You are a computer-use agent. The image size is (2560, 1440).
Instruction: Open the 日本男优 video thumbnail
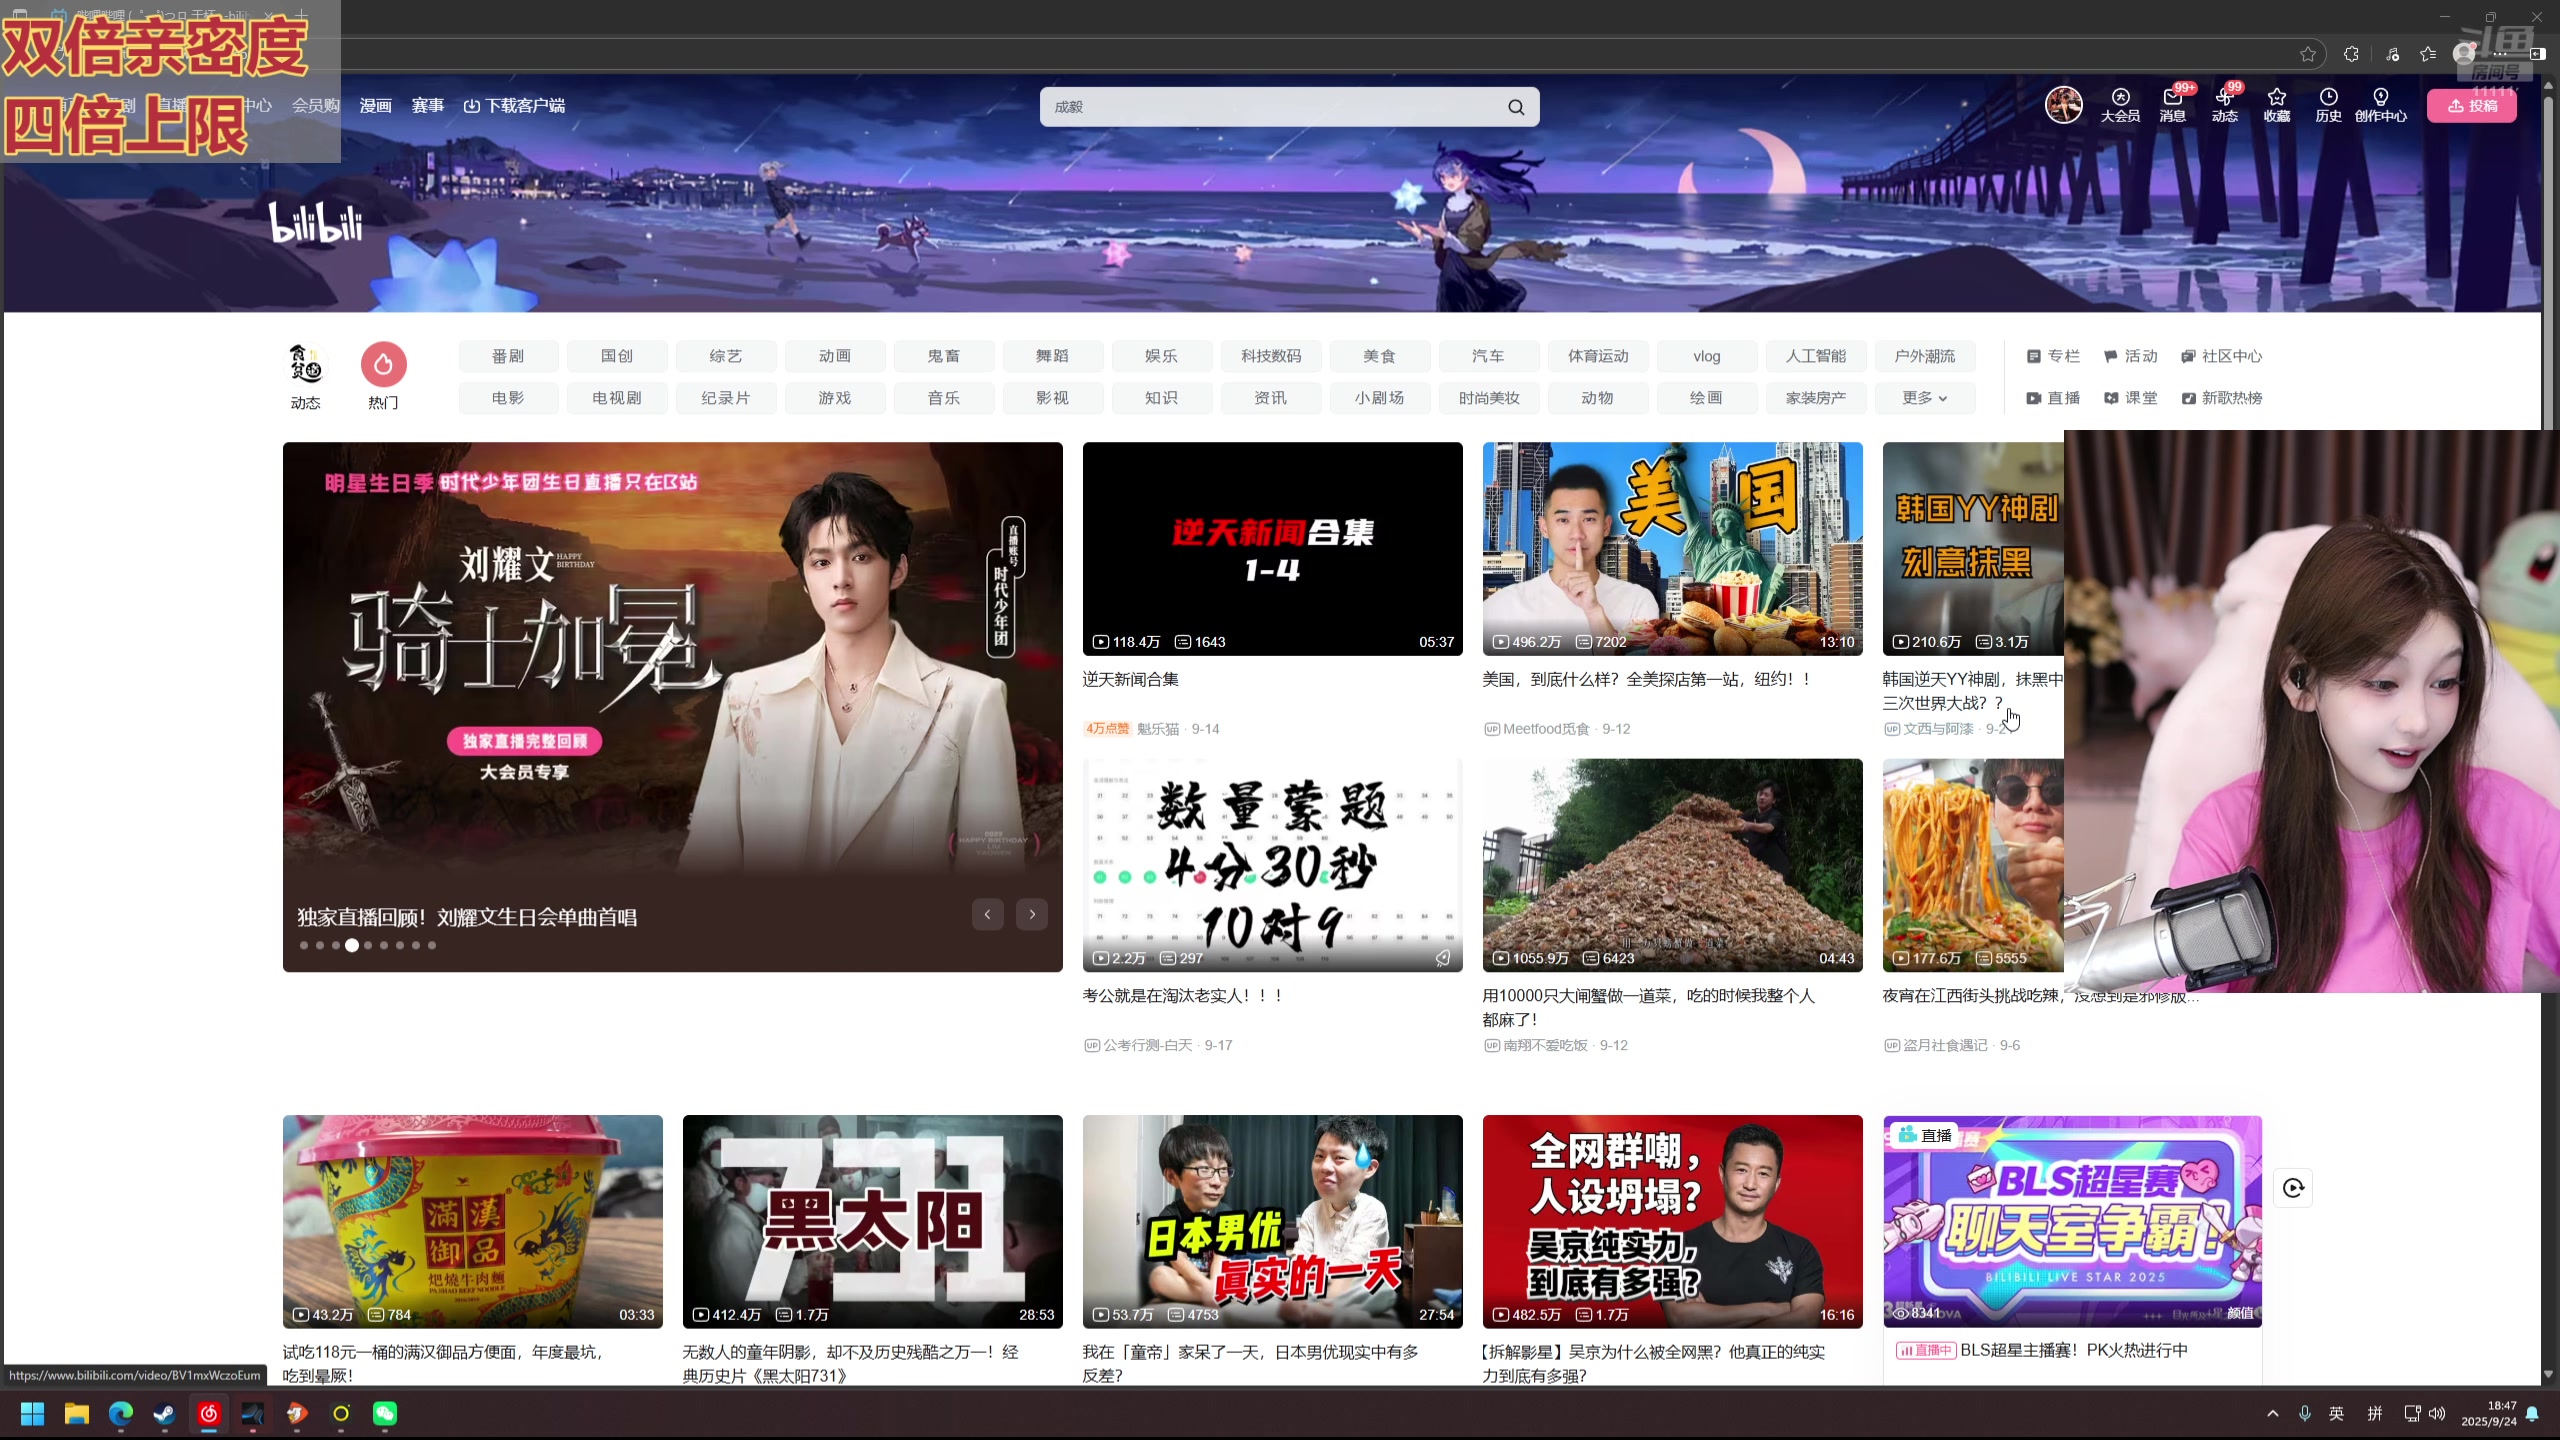tap(1272, 1221)
